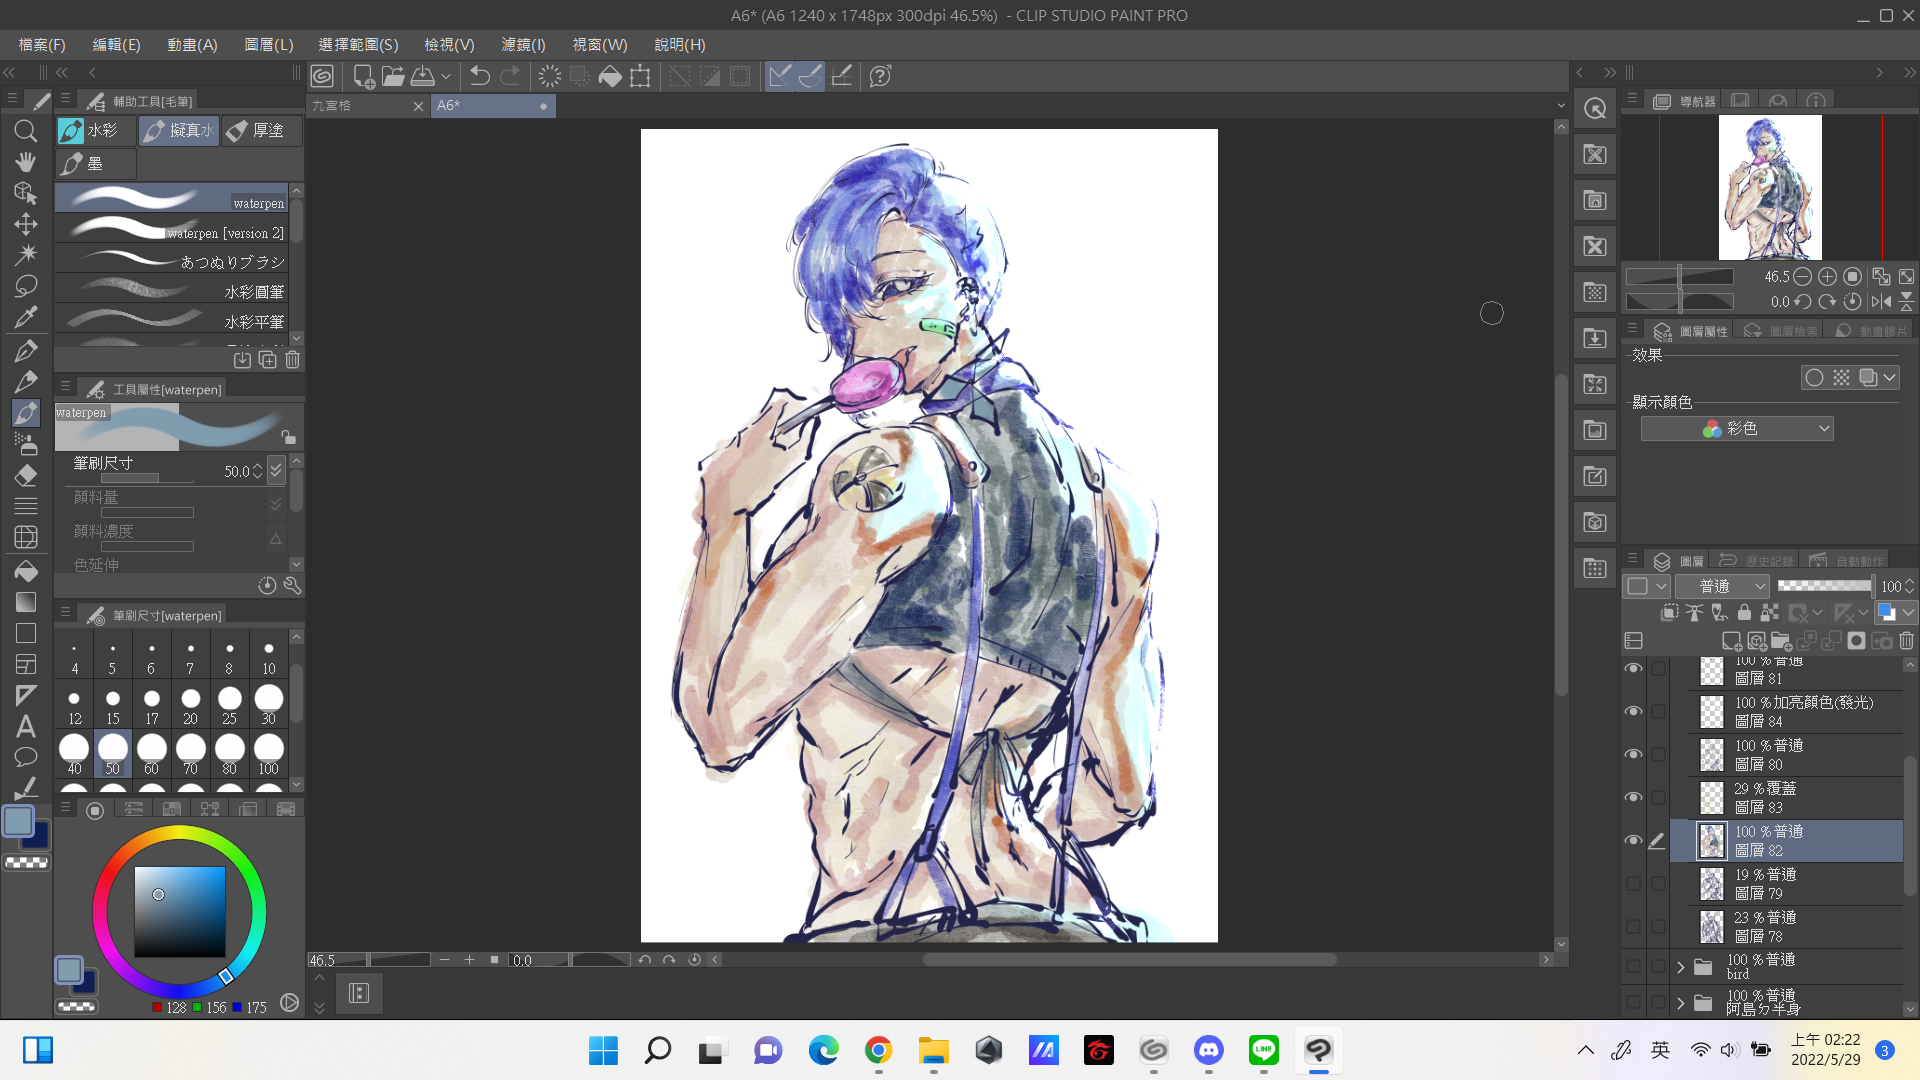Expand the bird layer folder
Image resolution: width=1920 pixels, height=1080 pixels.
(x=1681, y=967)
